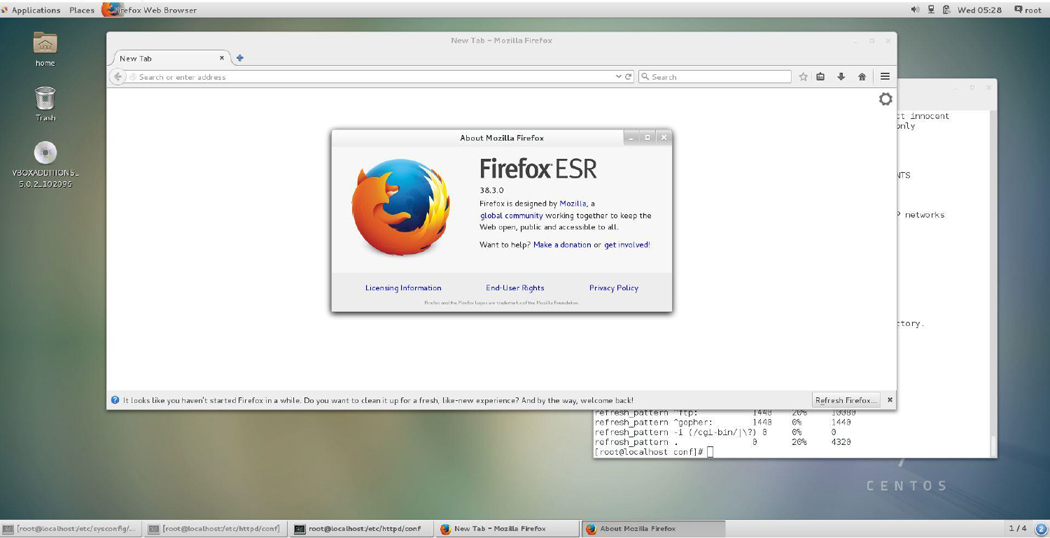Click the search magnifier icon in Search box
The image size is (1050, 538).
tap(646, 77)
